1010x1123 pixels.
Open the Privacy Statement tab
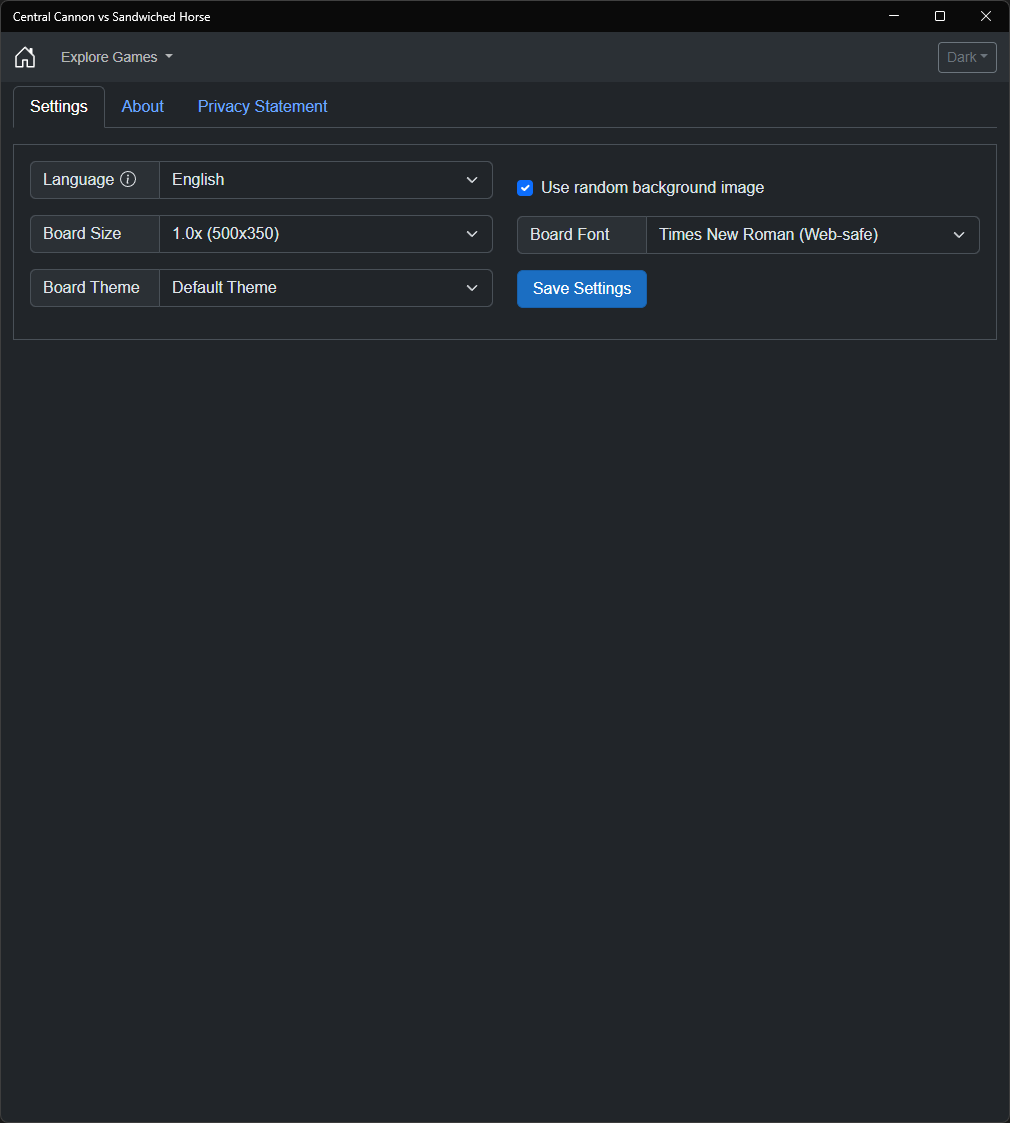point(262,107)
